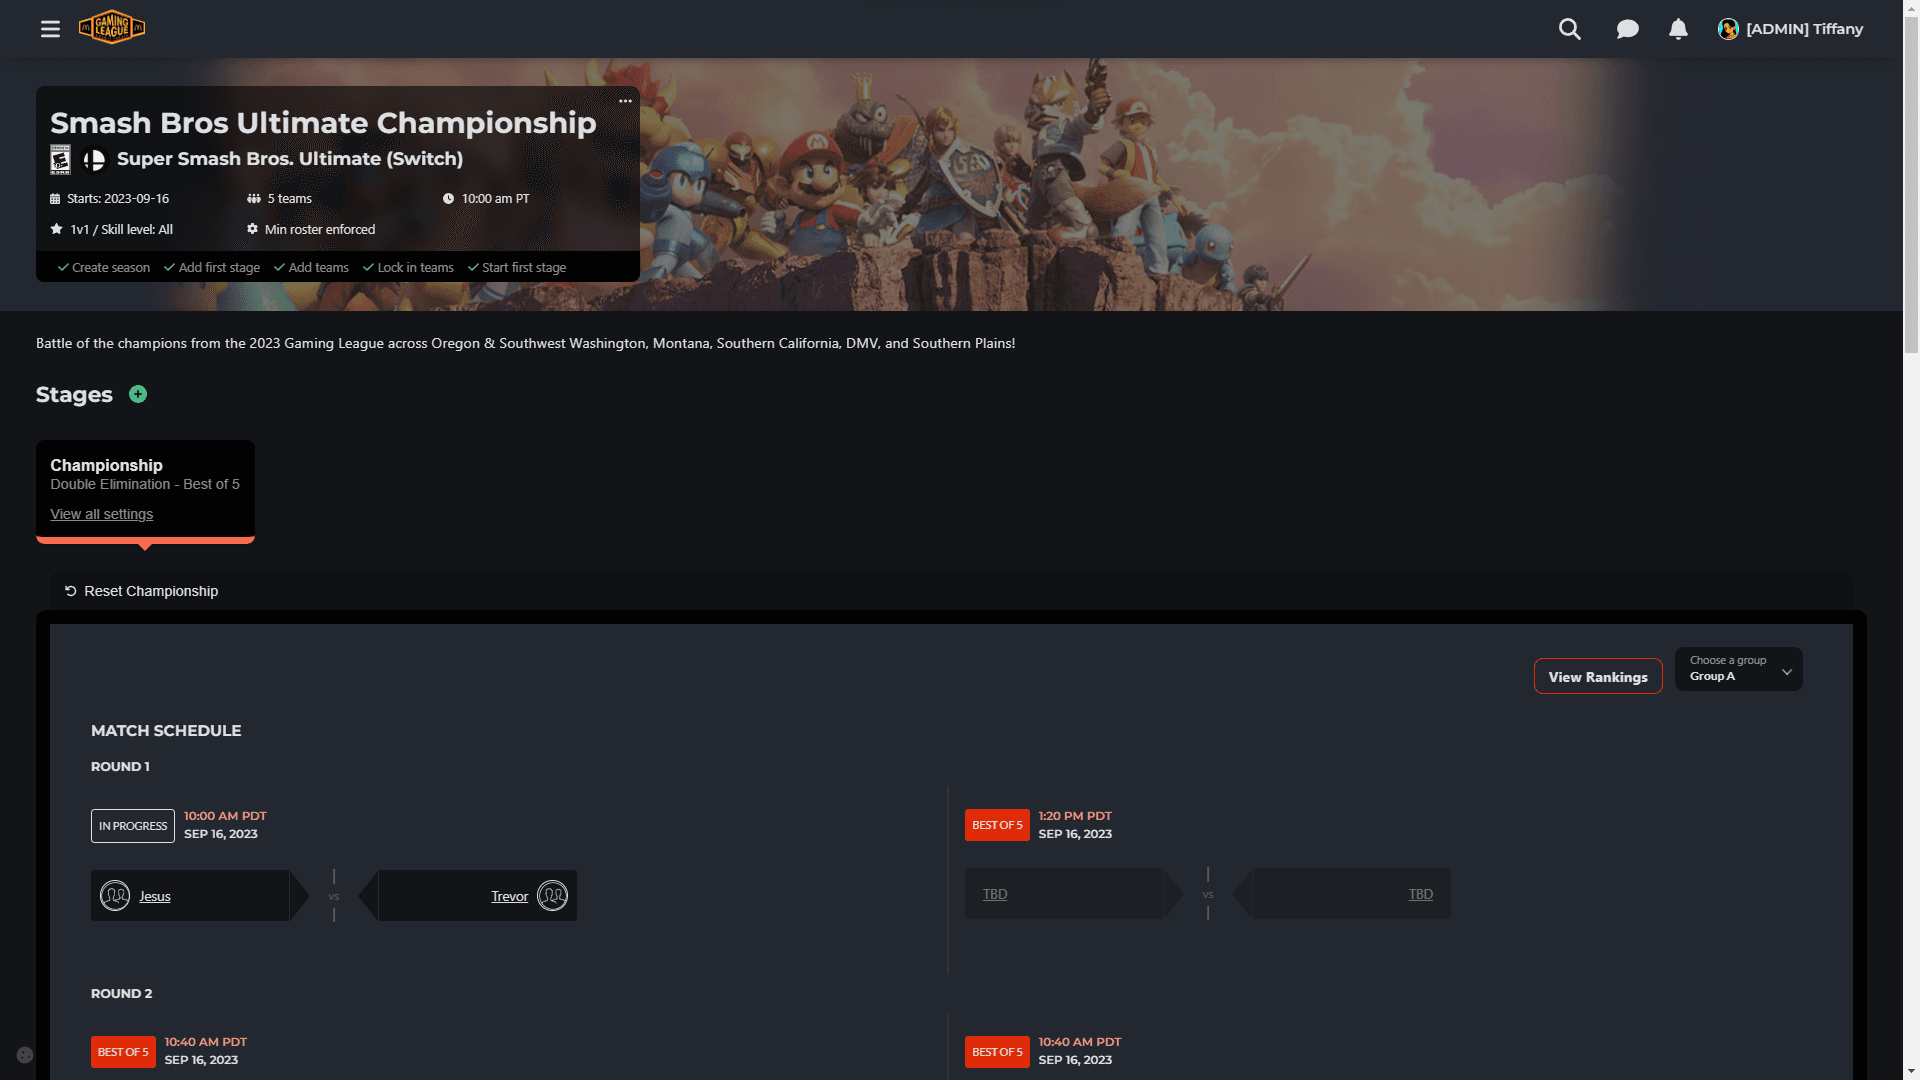This screenshot has width=1920, height=1080.
Task: Select the Championship stage tab
Action: [145, 490]
